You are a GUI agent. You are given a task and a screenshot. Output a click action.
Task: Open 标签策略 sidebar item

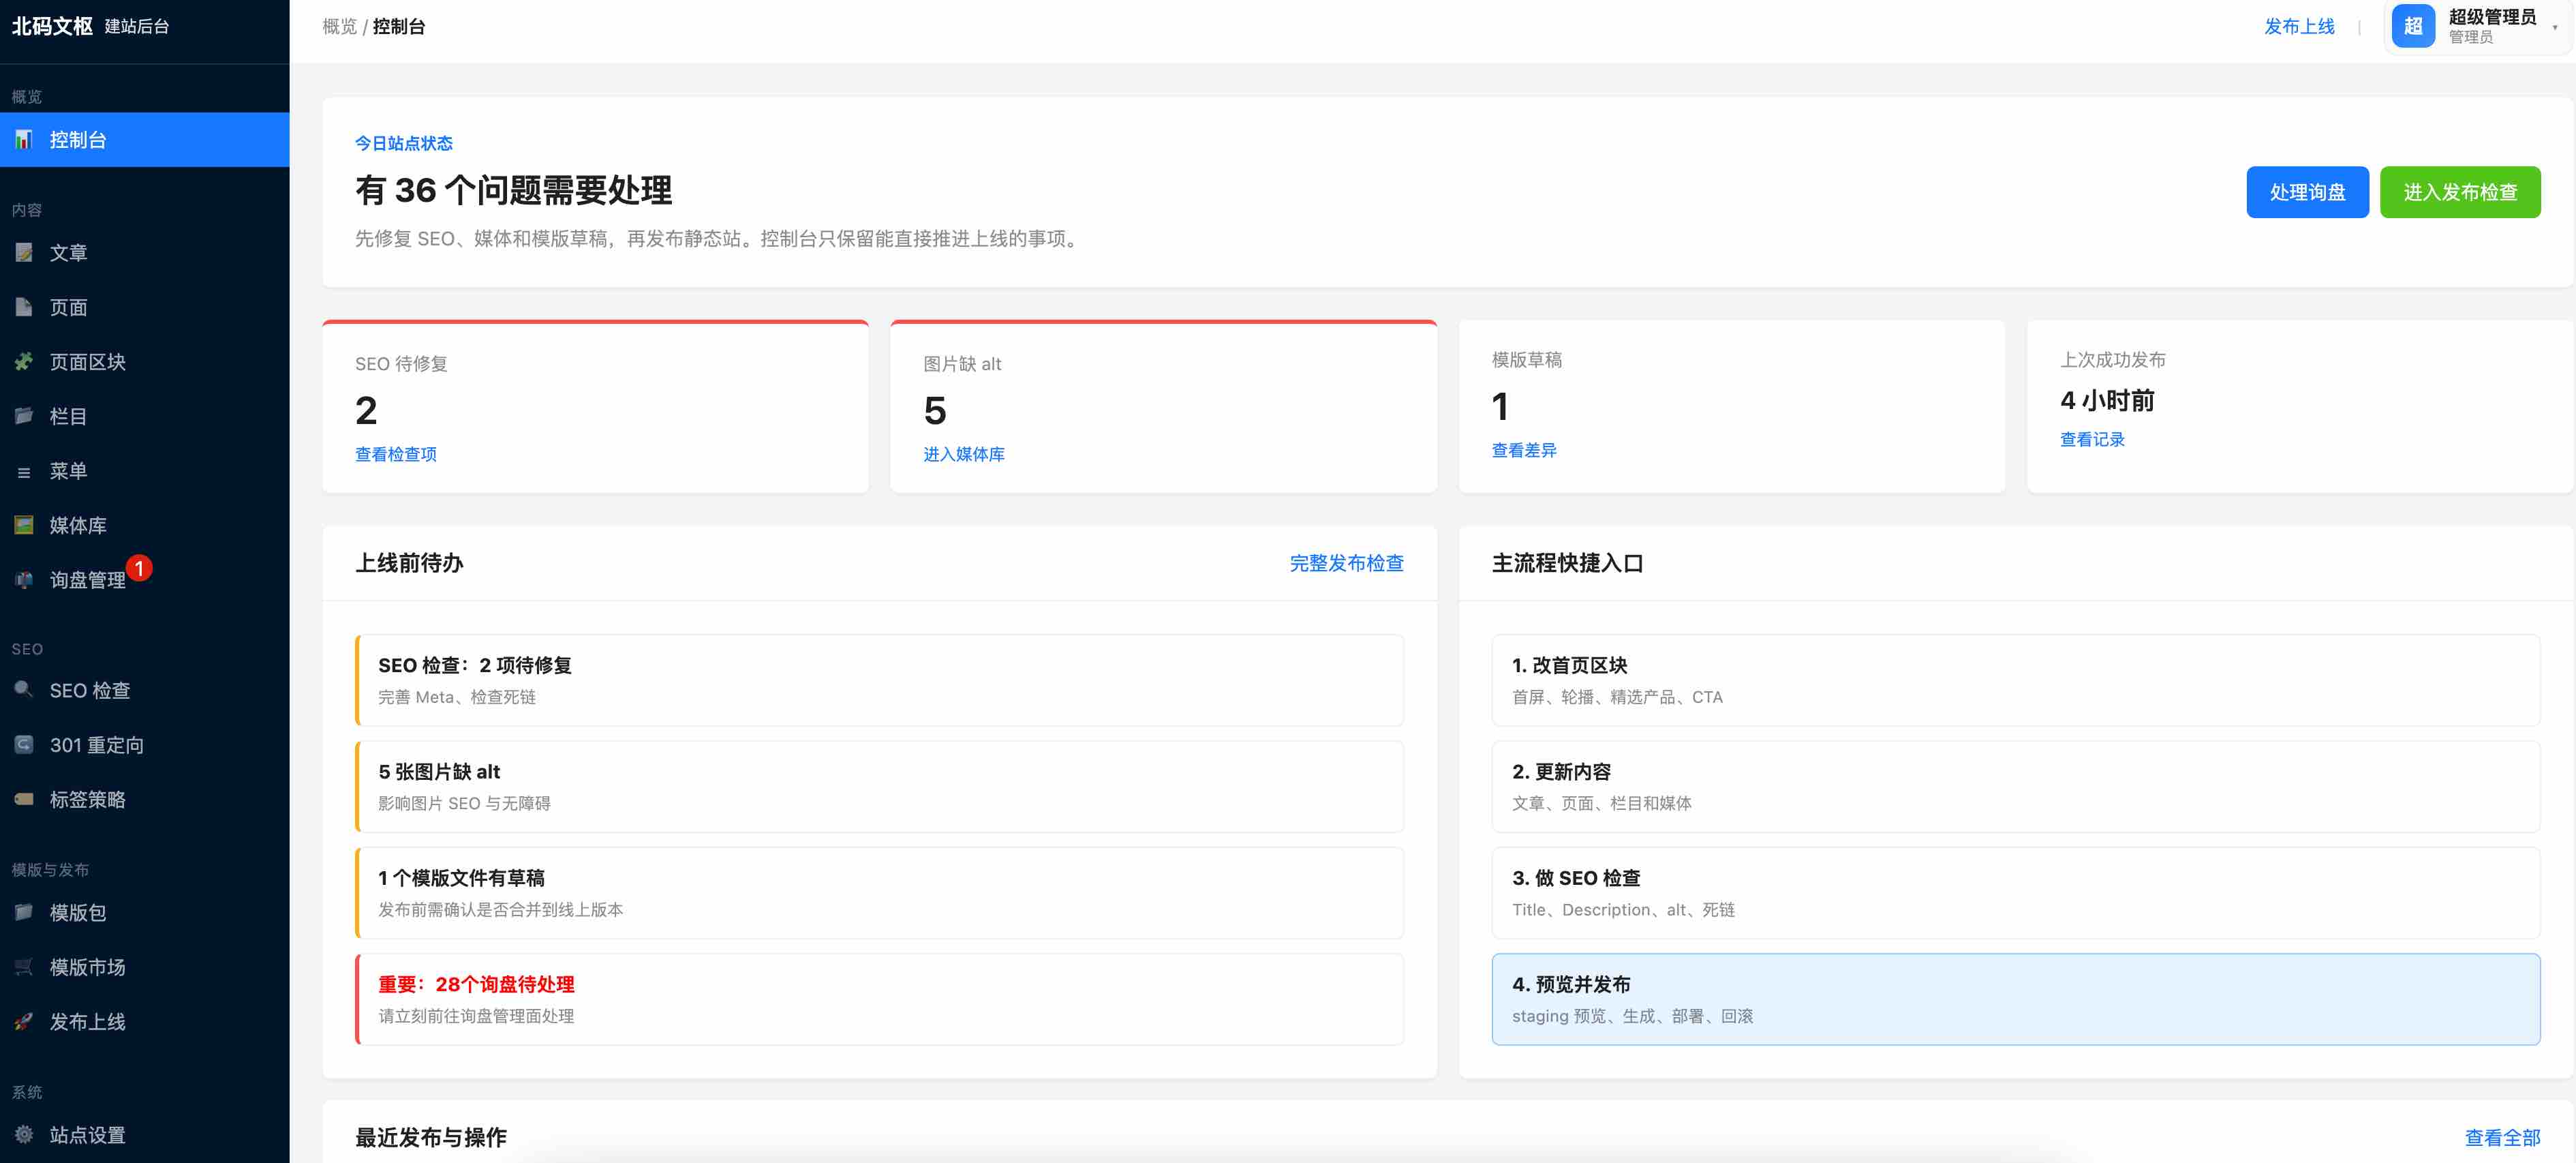click(144, 799)
